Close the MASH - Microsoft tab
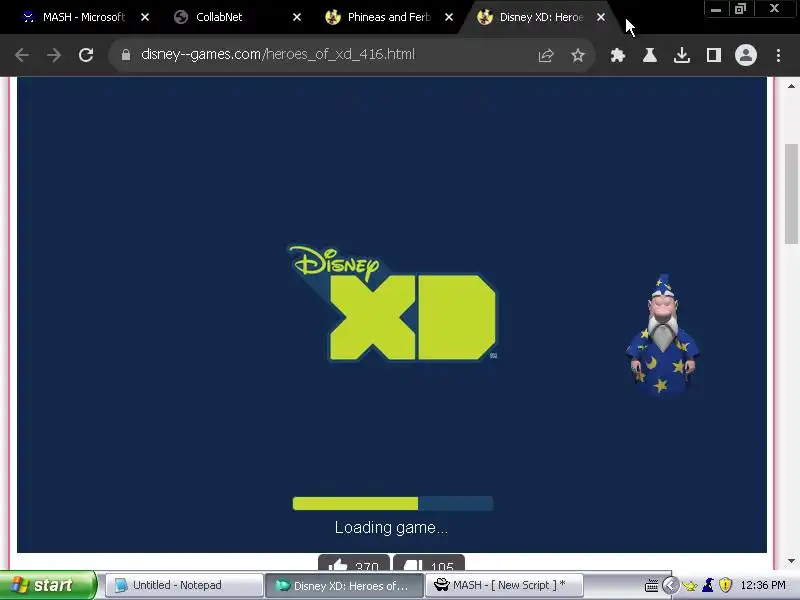The width and height of the screenshot is (800, 600). [145, 17]
